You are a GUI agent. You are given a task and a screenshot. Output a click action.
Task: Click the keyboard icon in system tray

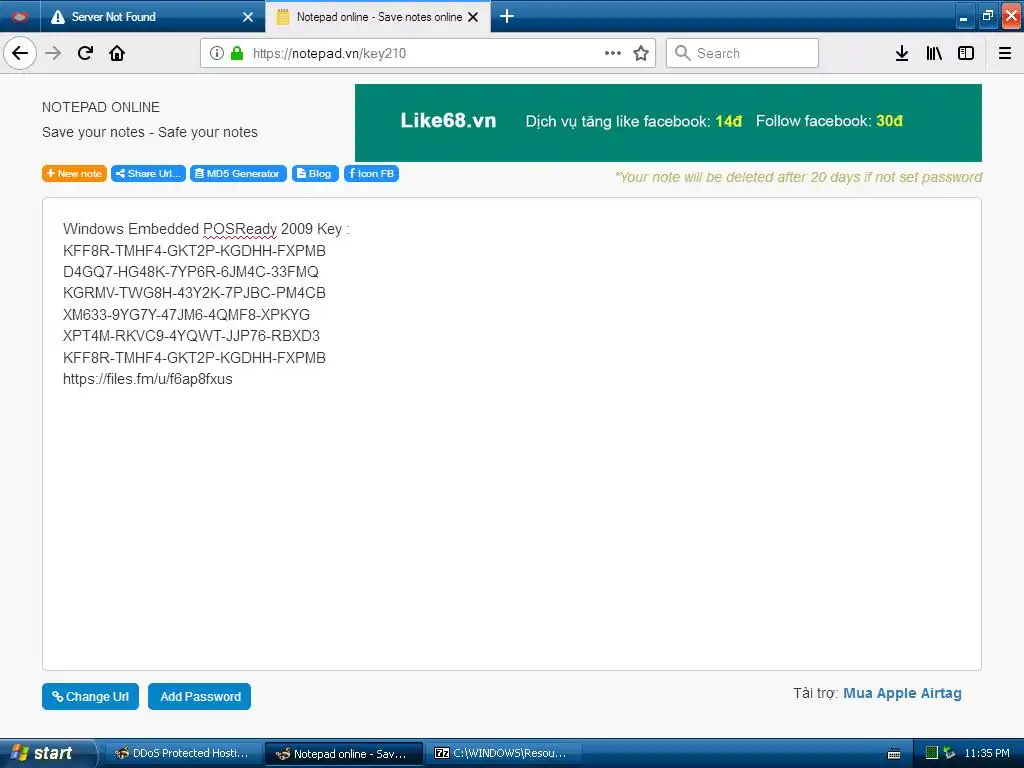[x=895, y=754]
